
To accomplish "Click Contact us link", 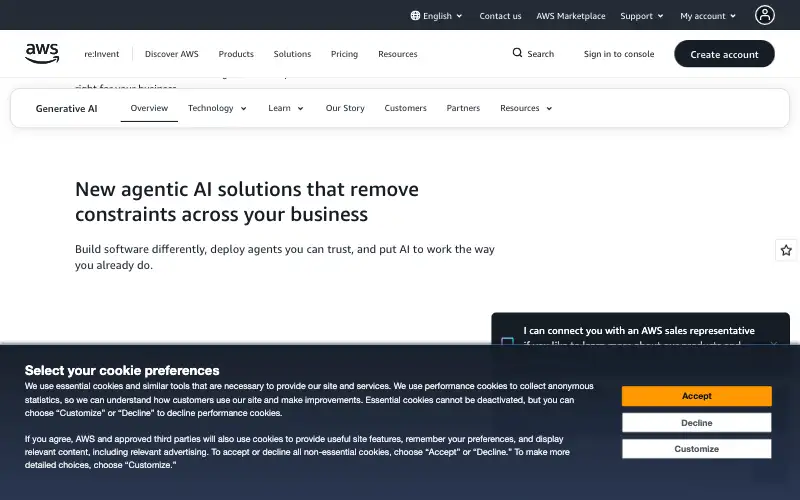I will tap(500, 16).
